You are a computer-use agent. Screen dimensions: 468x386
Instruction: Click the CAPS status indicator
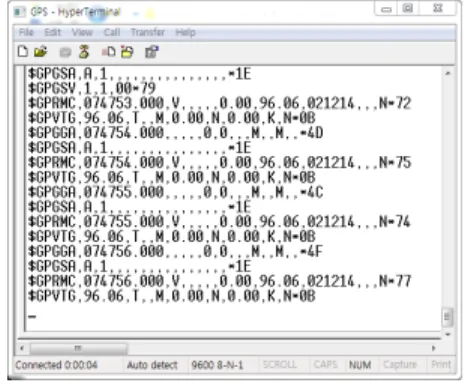pos(325,364)
